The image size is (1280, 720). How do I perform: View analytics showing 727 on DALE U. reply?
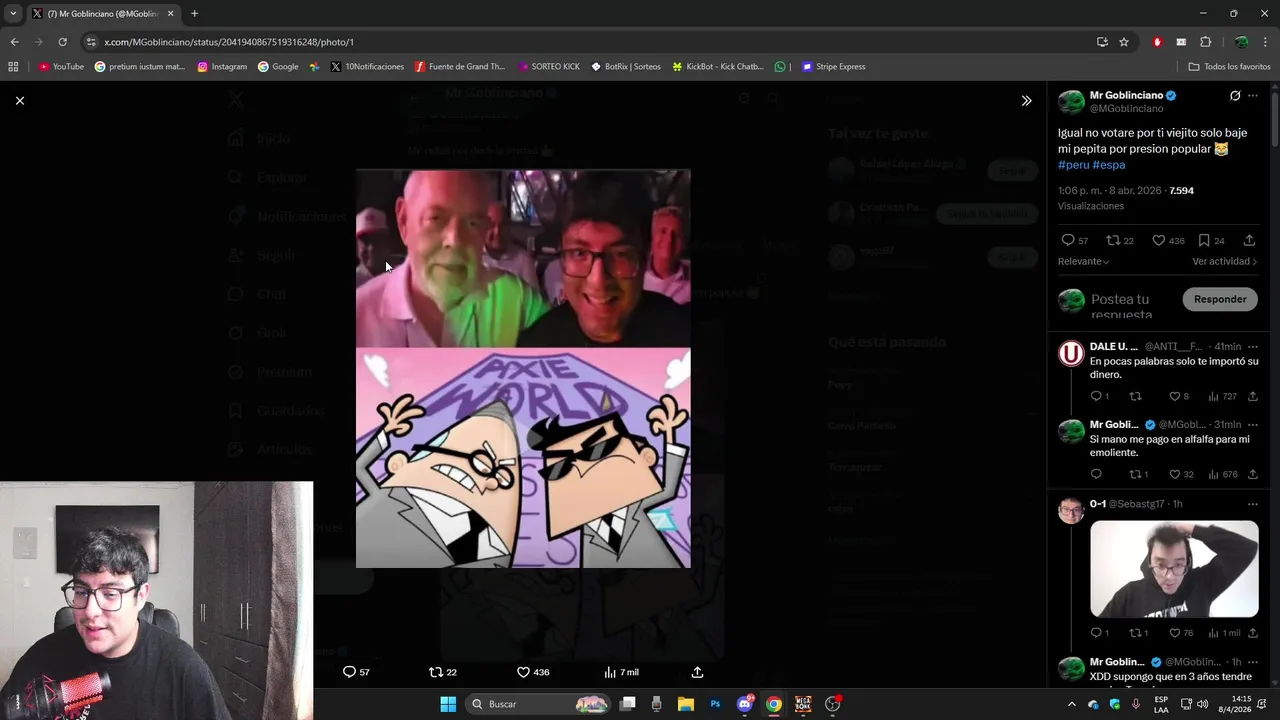(x=1223, y=396)
